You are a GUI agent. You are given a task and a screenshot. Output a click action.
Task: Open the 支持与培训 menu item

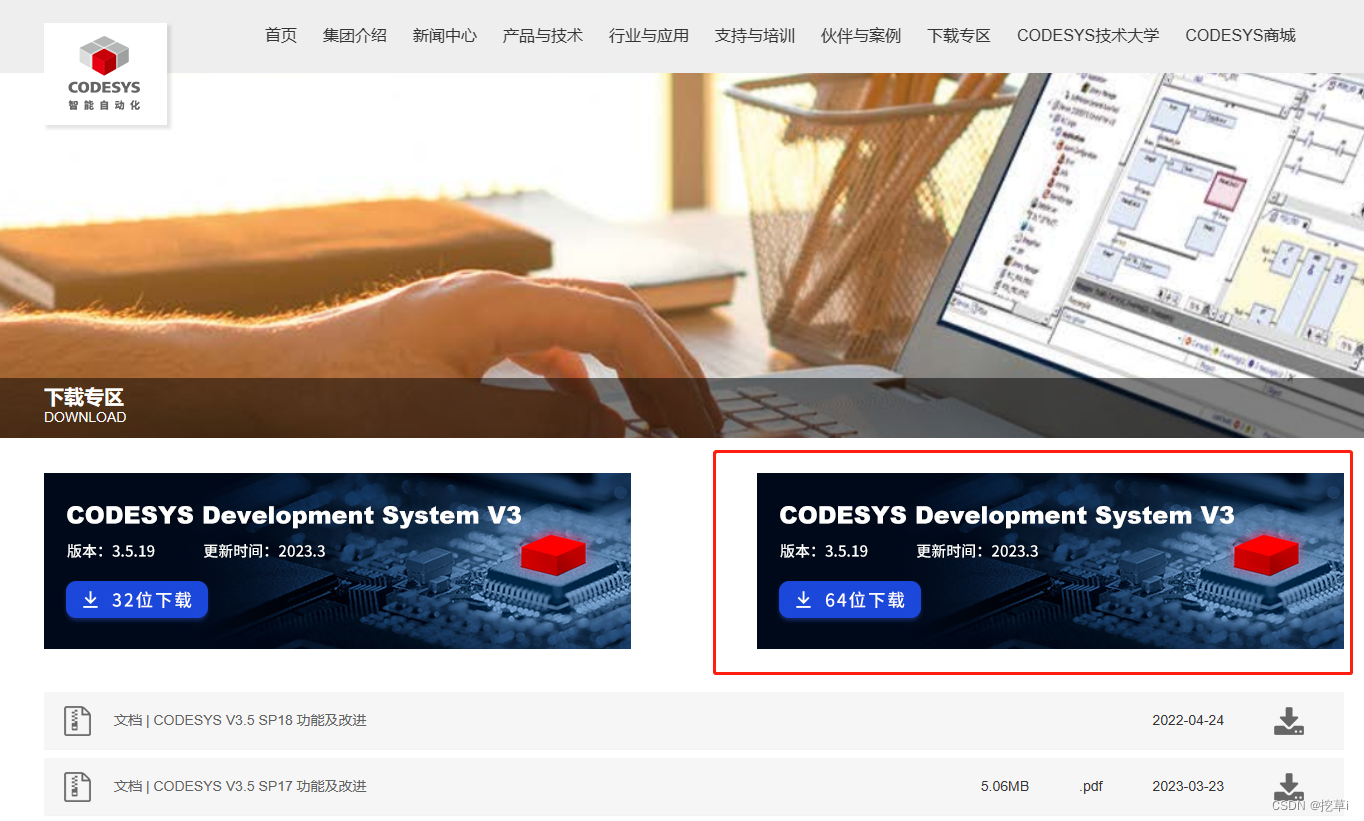pos(754,35)
